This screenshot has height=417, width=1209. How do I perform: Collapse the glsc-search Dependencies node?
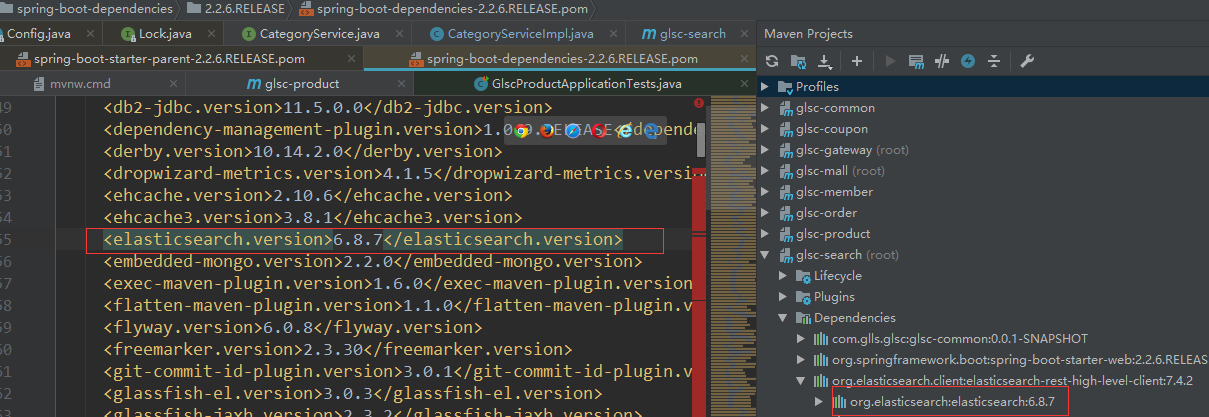(x=784, y=318)
